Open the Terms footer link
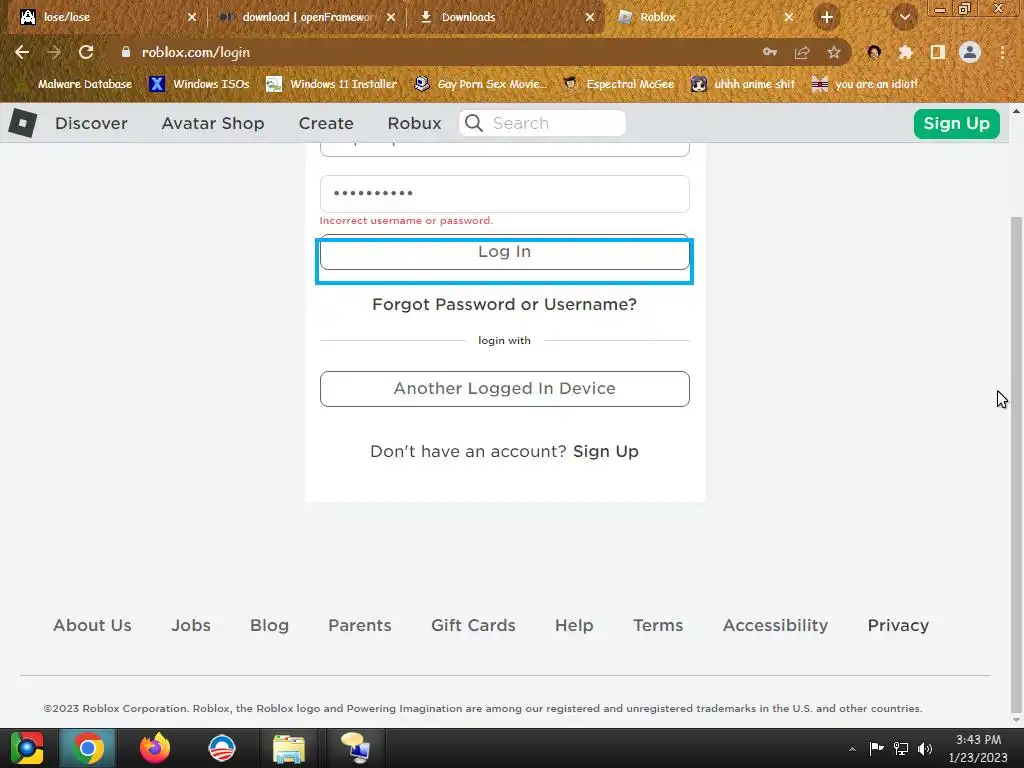This screenshot has height=768, width=1024. 658,625
